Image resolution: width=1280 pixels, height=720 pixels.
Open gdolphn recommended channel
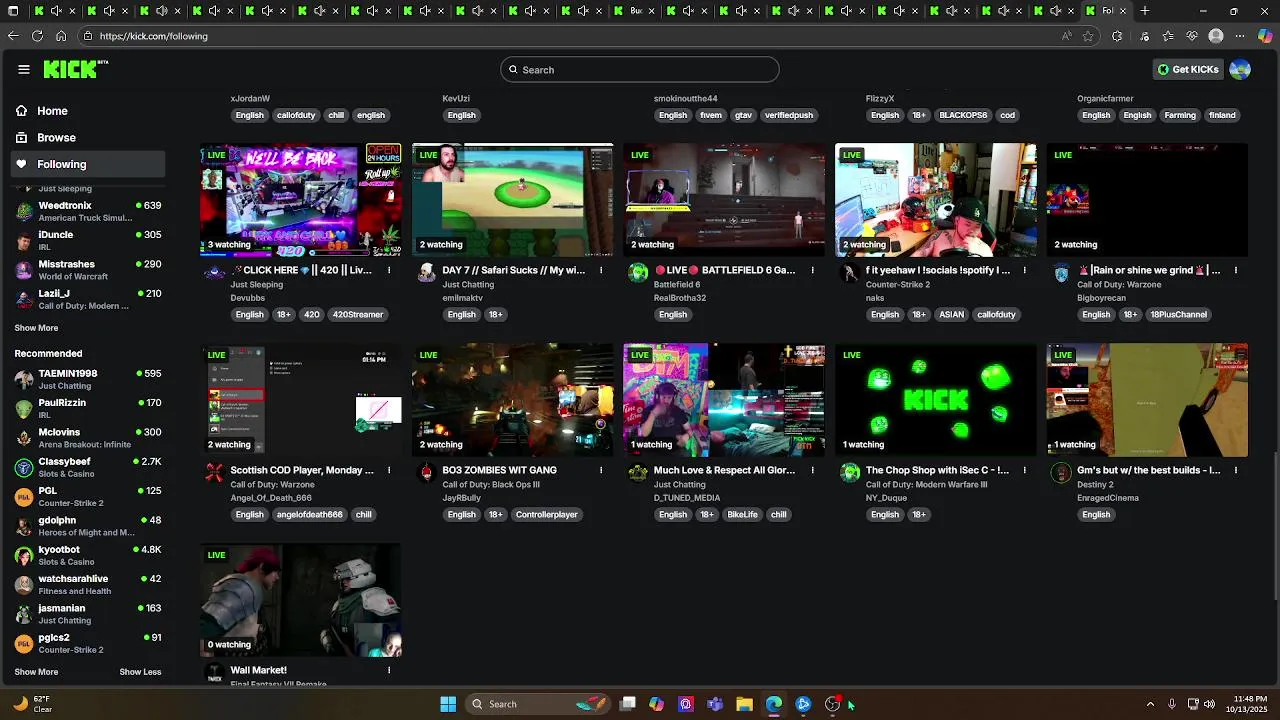88,526
